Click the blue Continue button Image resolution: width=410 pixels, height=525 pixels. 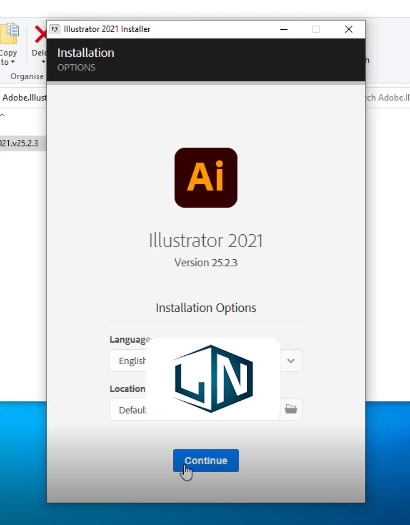click(x=206, y=460)
